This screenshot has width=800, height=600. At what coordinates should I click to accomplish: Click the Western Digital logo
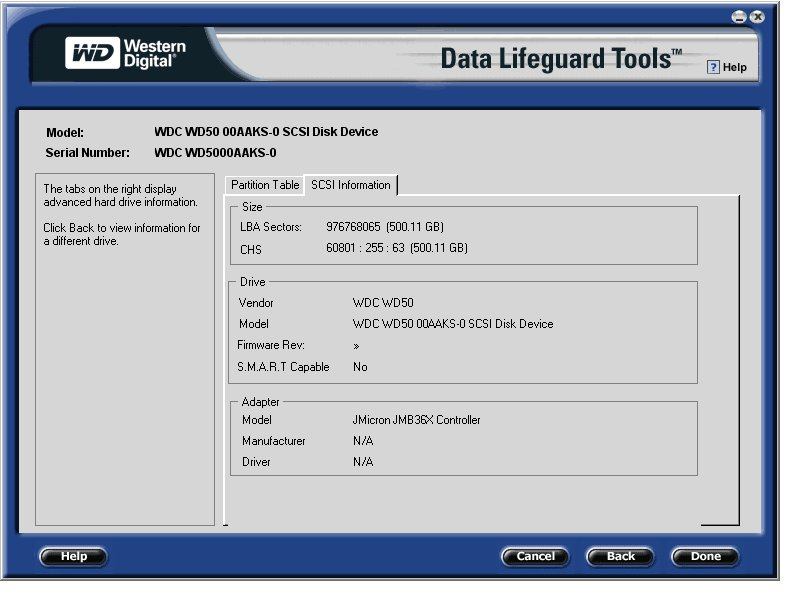click(126, 53)
